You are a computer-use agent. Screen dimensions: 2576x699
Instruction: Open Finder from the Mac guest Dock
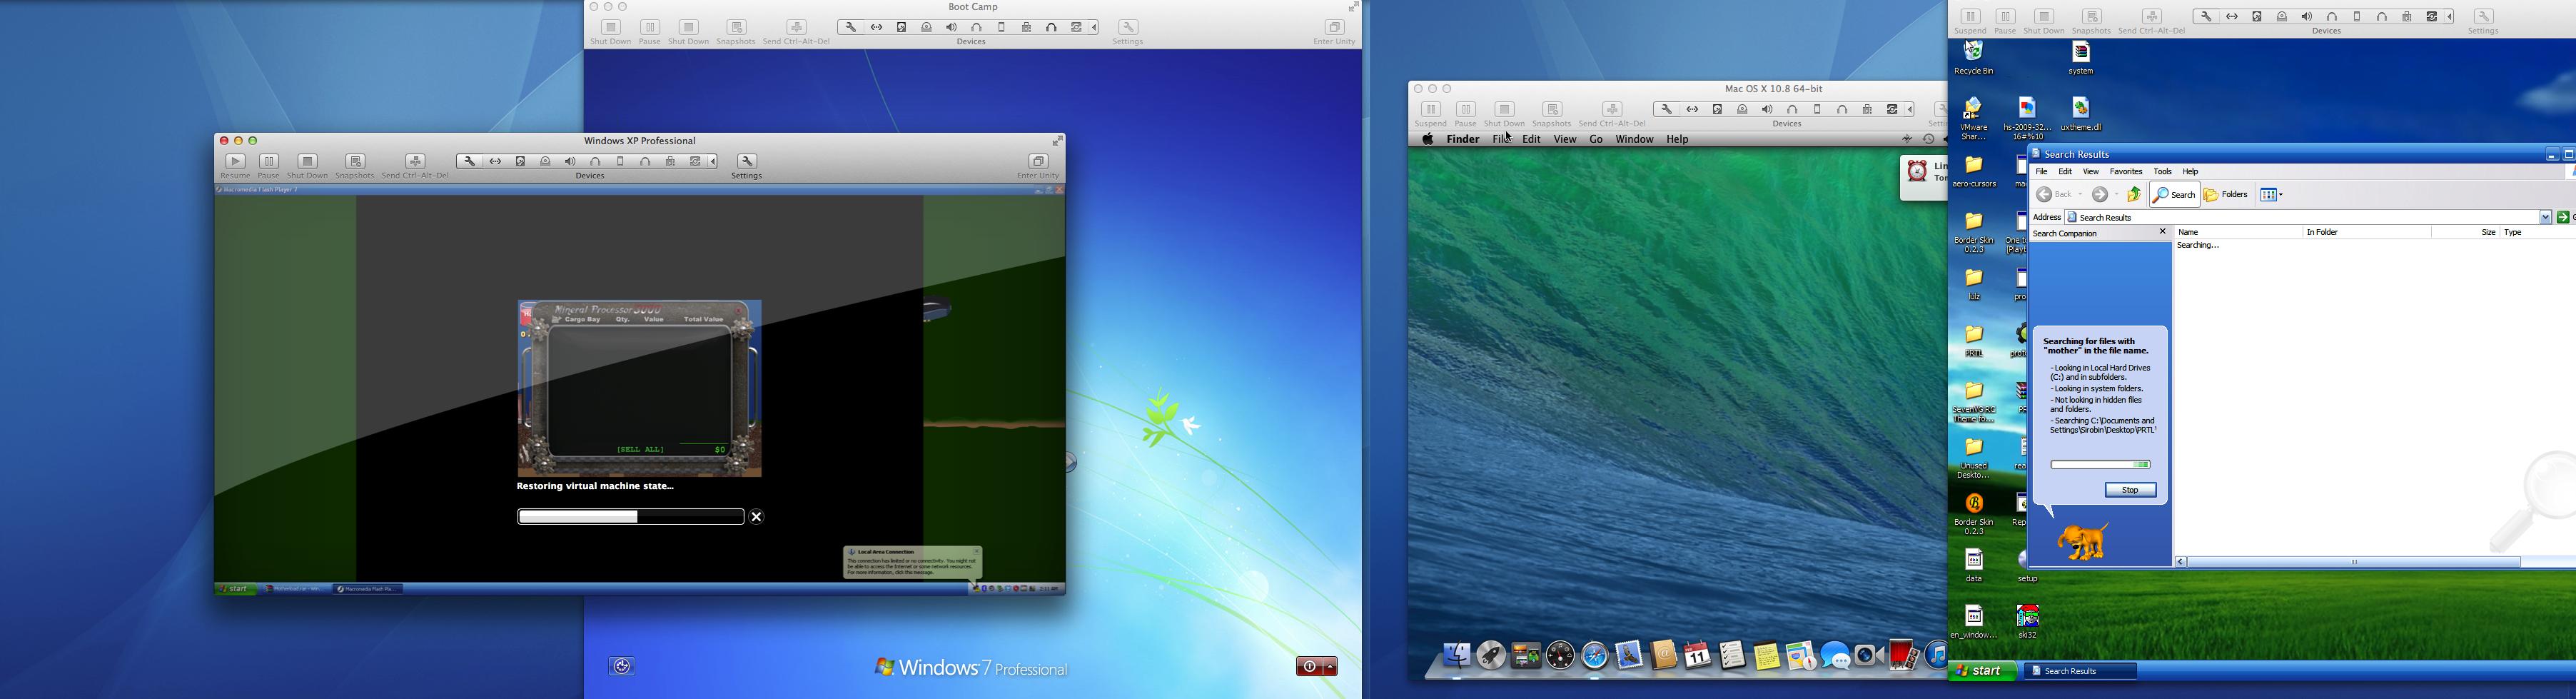[1456, 656]
